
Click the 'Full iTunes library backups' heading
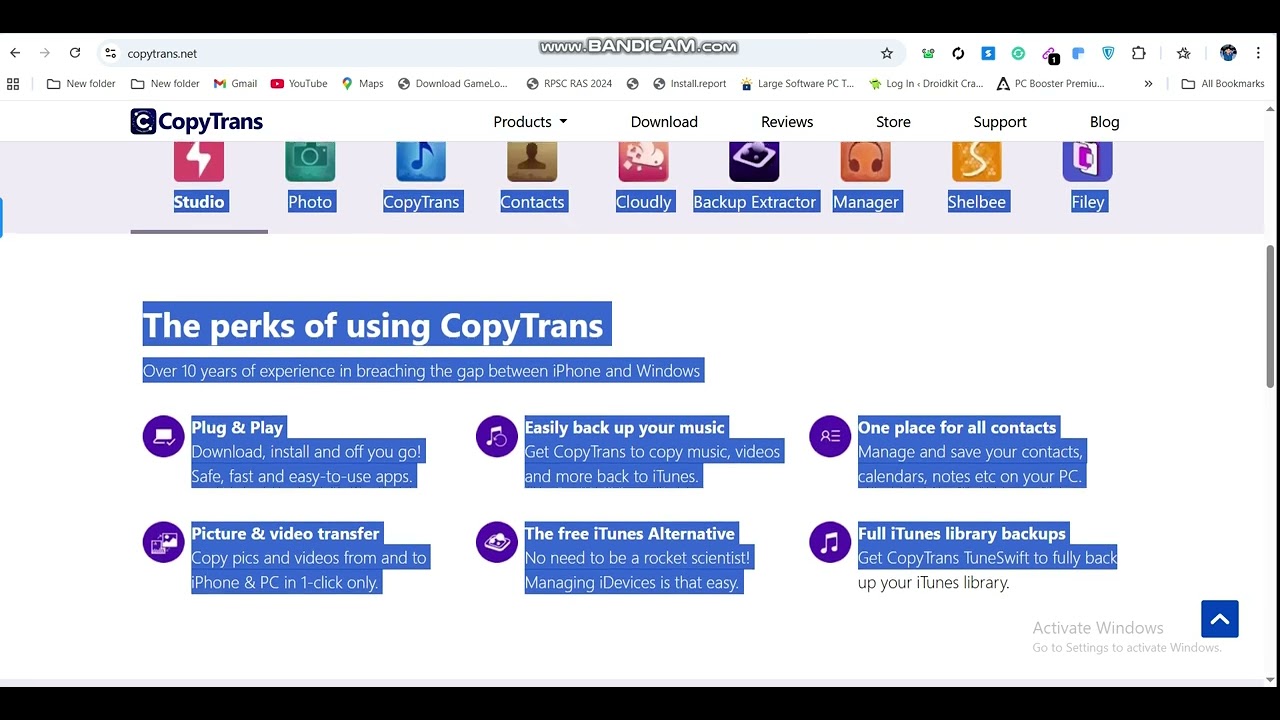tap(962, 534)
